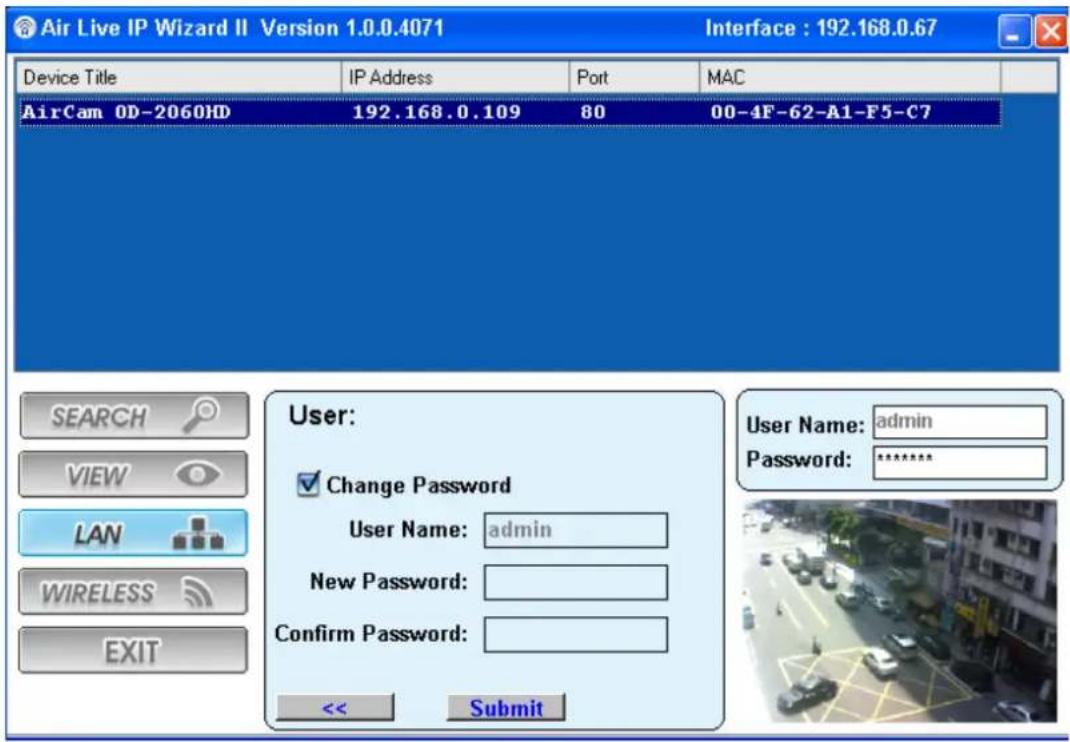Image resolution: width=1070 pixels, height=742 pixels.
Task: Click the 192.168.0.109 IP address cell
Action: 437,112
